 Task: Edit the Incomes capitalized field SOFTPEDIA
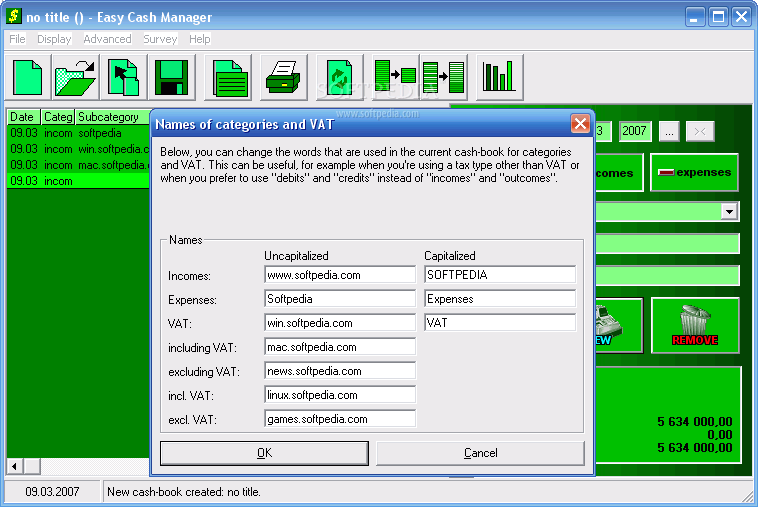pyautogui.click(x=500, y=275)
